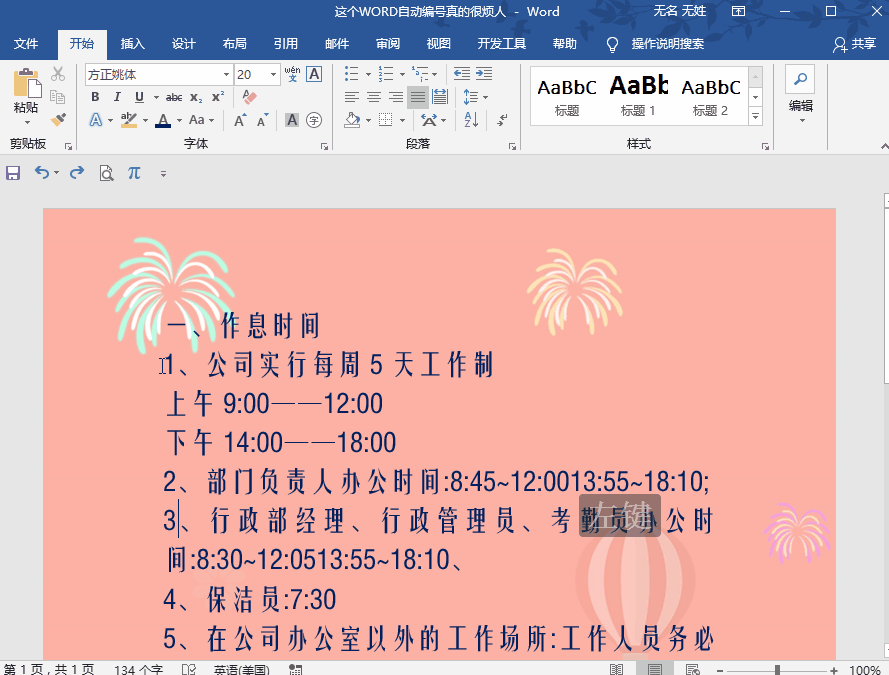The height and width of the screenshot is (675, 889).
Task: Clear all formatting with the eraser icon
Action: [247, 97]
